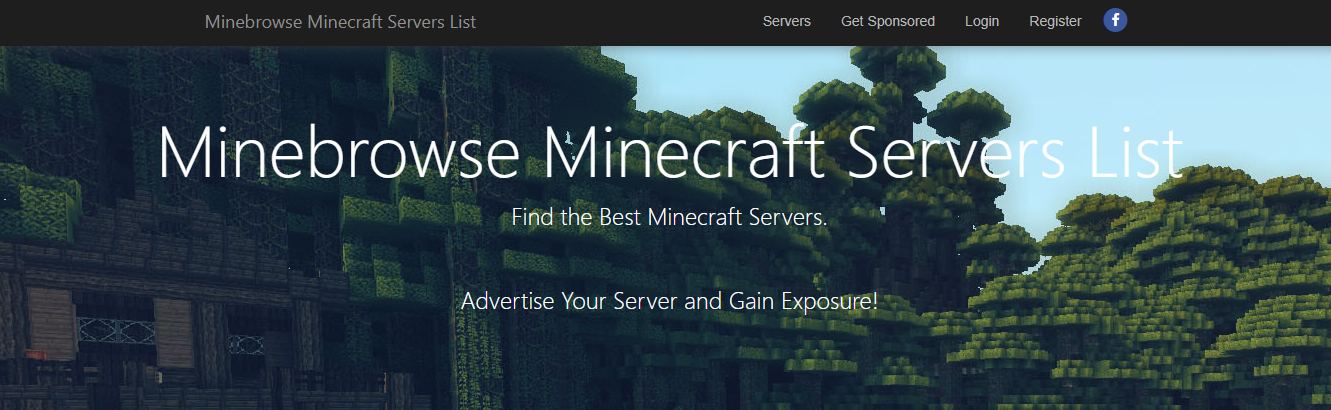Click the large Minebrowse Minecraft Servers List heading
This screenshot has width=1331, height=410.
click(670, 152)
